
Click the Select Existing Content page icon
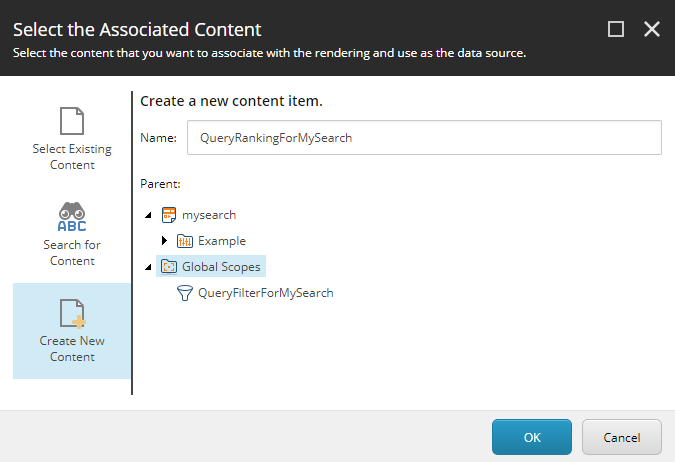click(x=72, y=121)
